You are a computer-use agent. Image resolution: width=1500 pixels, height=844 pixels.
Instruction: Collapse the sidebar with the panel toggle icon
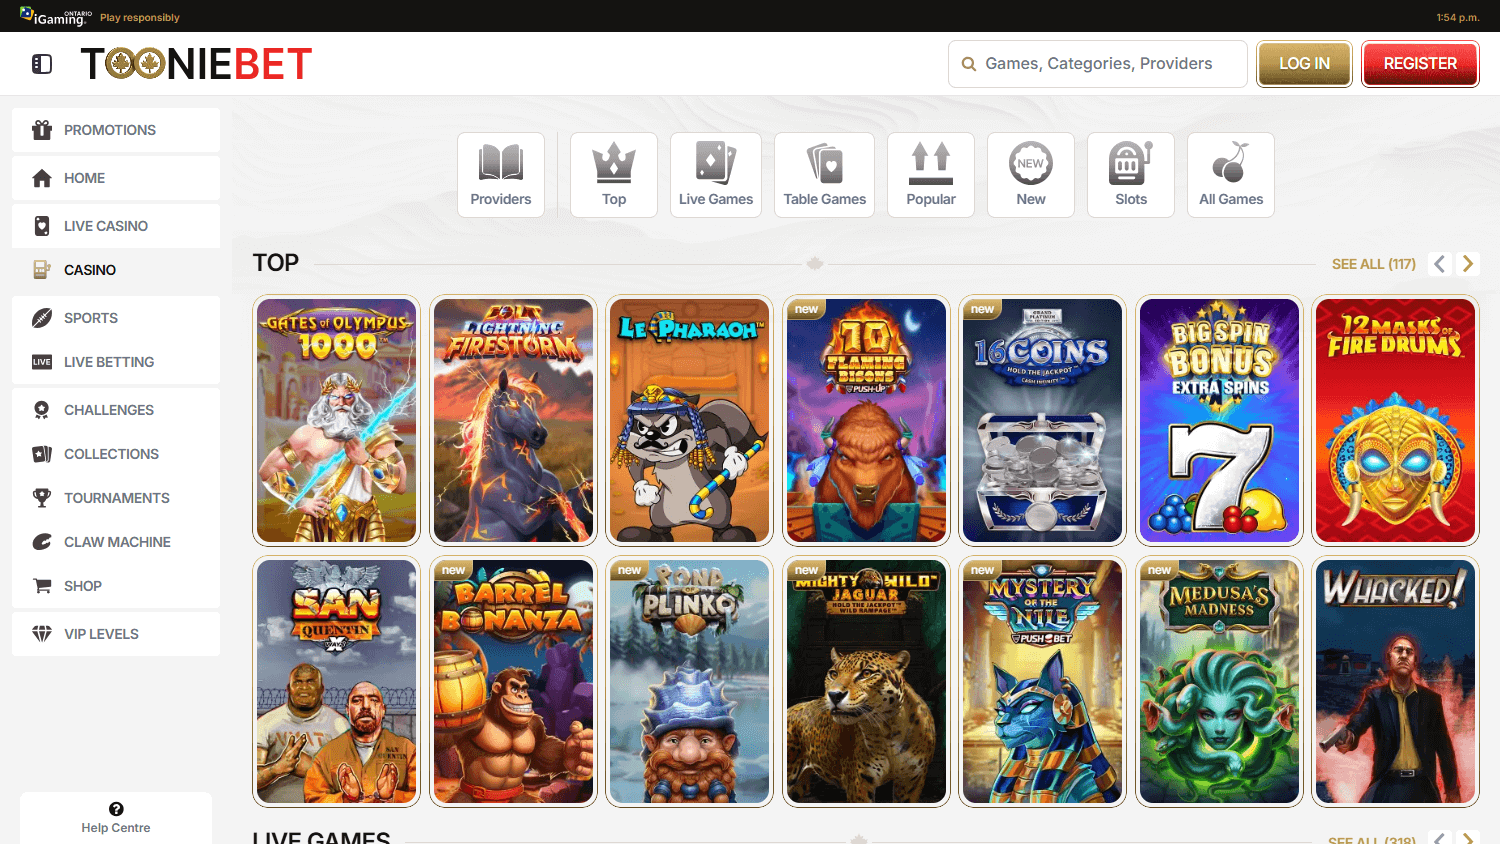pos(42,64)
